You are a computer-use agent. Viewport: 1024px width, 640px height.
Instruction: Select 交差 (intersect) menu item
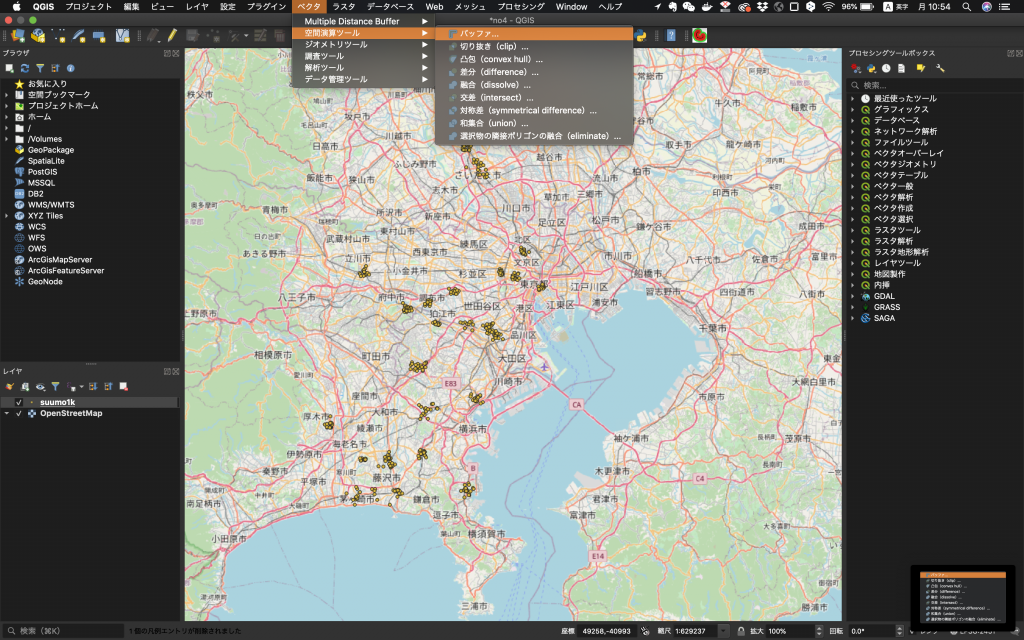(x=534, y=98)
